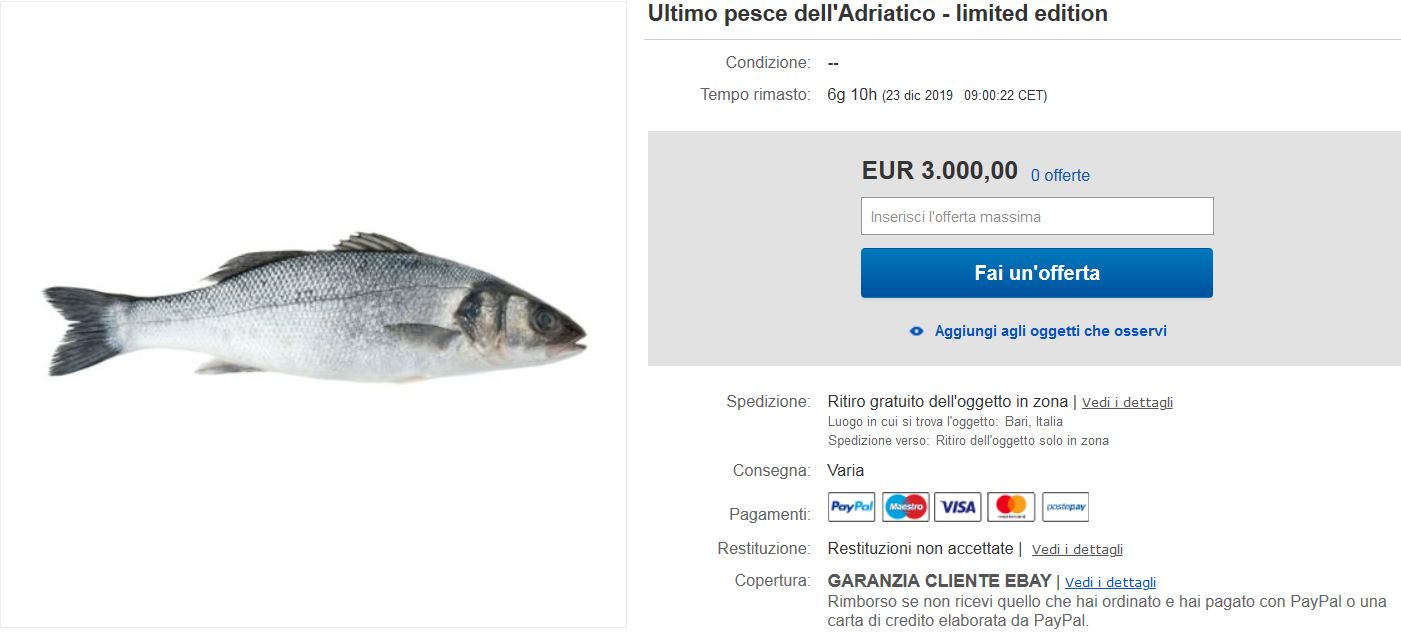Click the Mastercard logo icon
This screenshot has width=1401, height=632.
point(1011,507)
